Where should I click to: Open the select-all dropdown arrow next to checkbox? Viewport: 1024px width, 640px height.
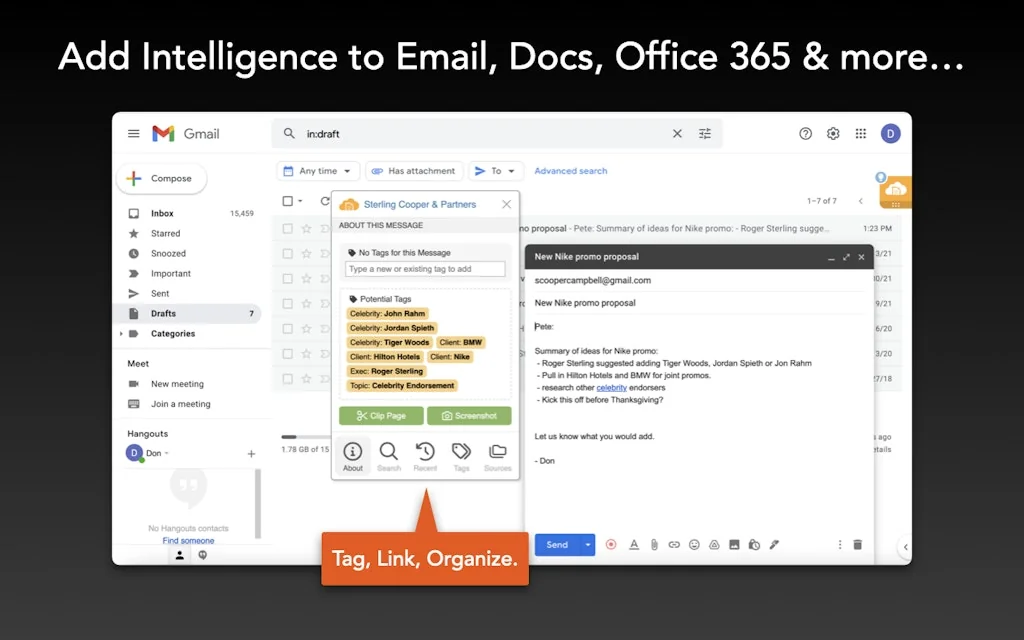(x=300, y=201)
